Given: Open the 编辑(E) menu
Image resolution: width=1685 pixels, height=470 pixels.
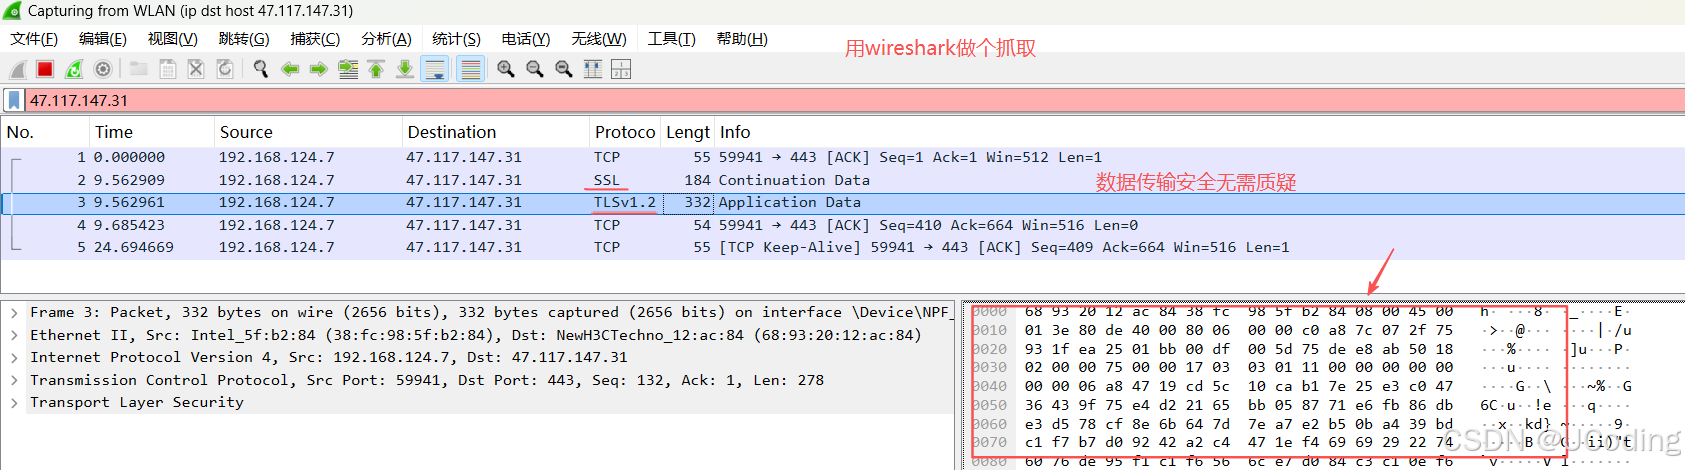Looking at the screenshot, I should [103, 39].
